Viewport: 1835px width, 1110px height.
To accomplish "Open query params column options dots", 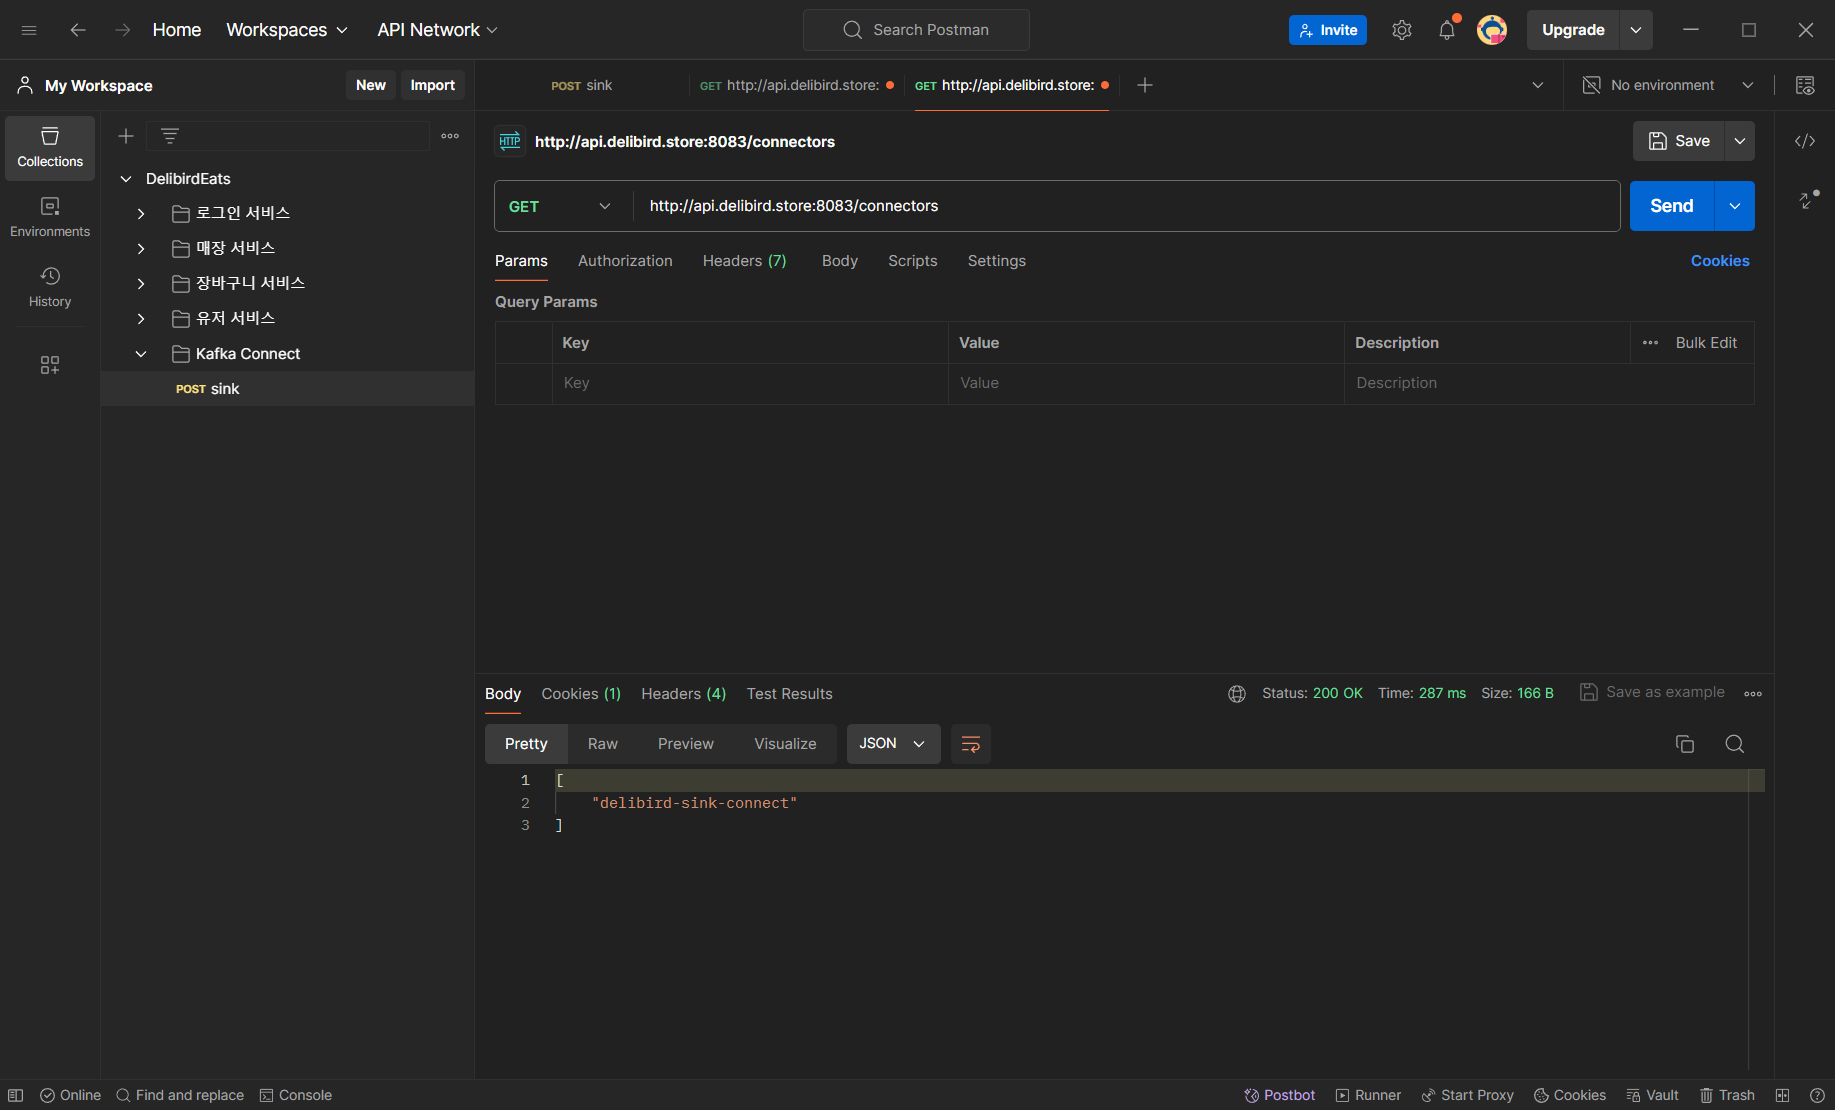I will pos(1651,343).
